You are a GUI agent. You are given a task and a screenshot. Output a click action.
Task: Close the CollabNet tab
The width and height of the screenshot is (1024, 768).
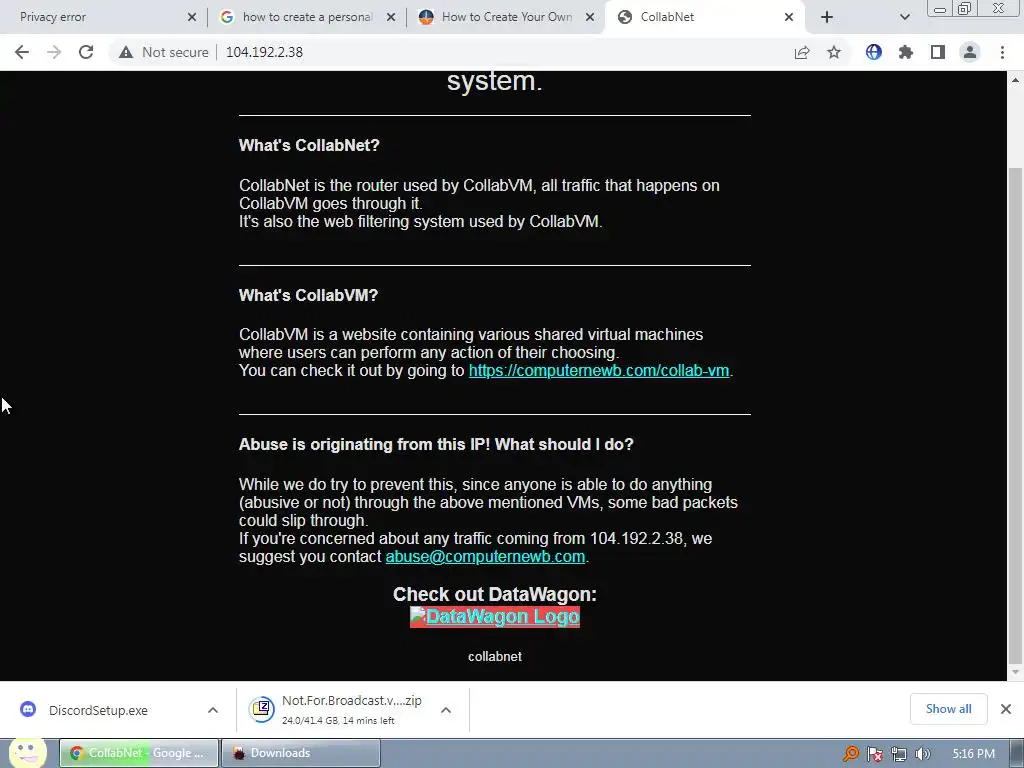(x=789, y=17)
